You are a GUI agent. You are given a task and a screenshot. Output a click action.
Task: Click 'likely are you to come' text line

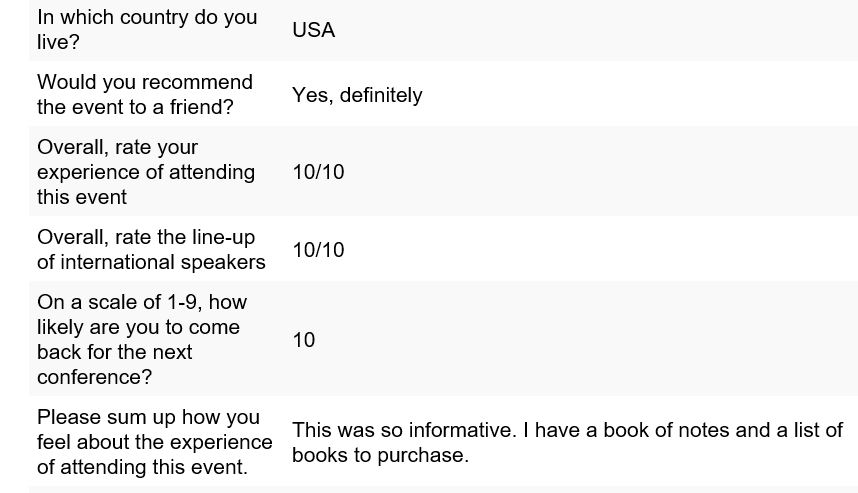pyautogui.click(x=138, y=327)
